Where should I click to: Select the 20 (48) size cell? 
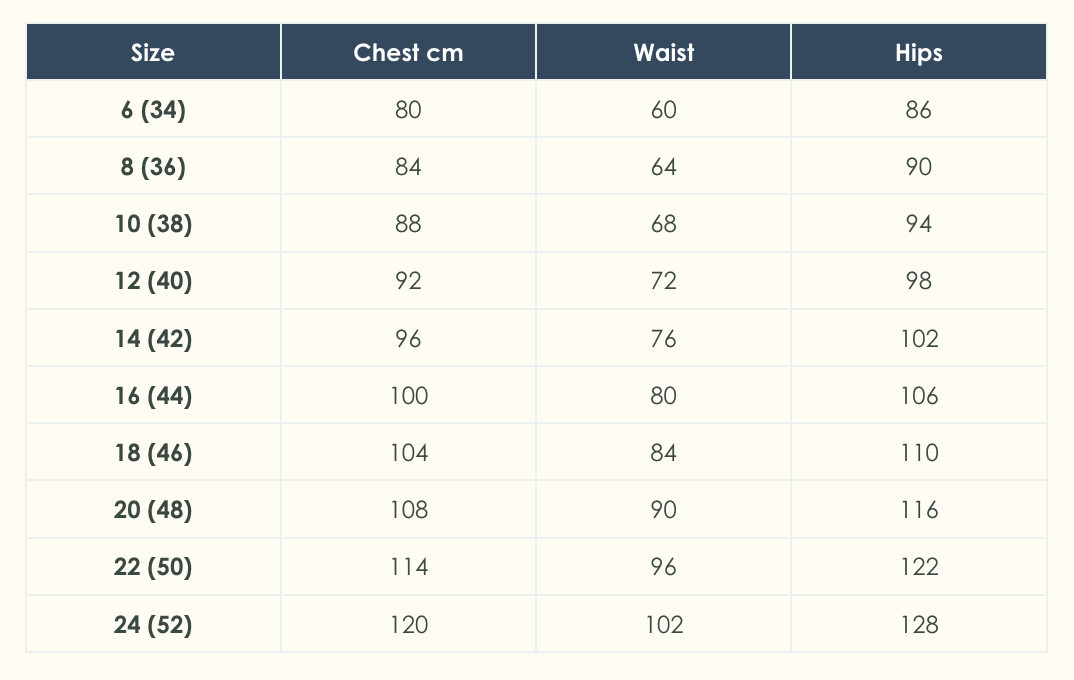tap(153, 510)
